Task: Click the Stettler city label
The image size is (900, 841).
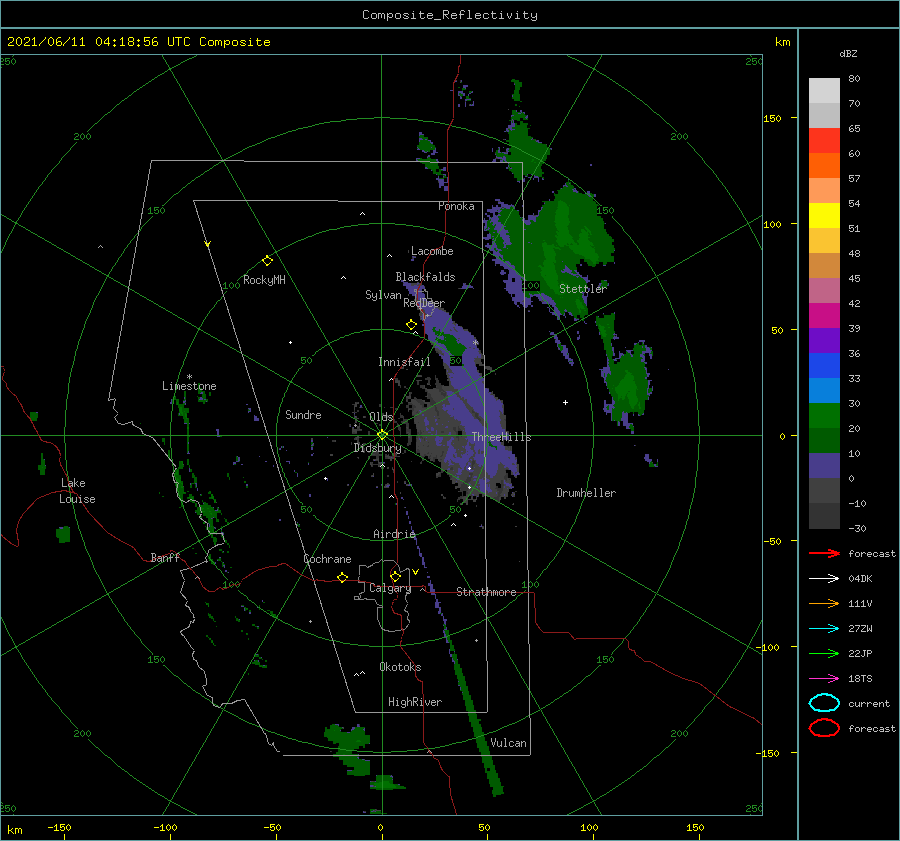Action: pos(583,289)
